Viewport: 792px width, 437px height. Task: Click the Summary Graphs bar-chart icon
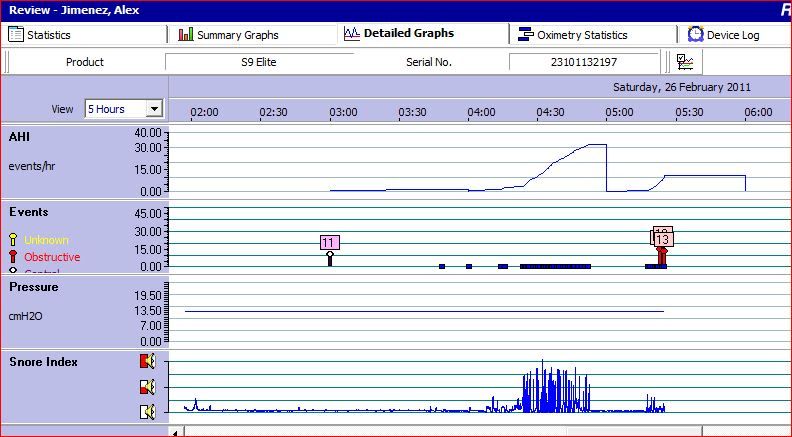point(186,34)
